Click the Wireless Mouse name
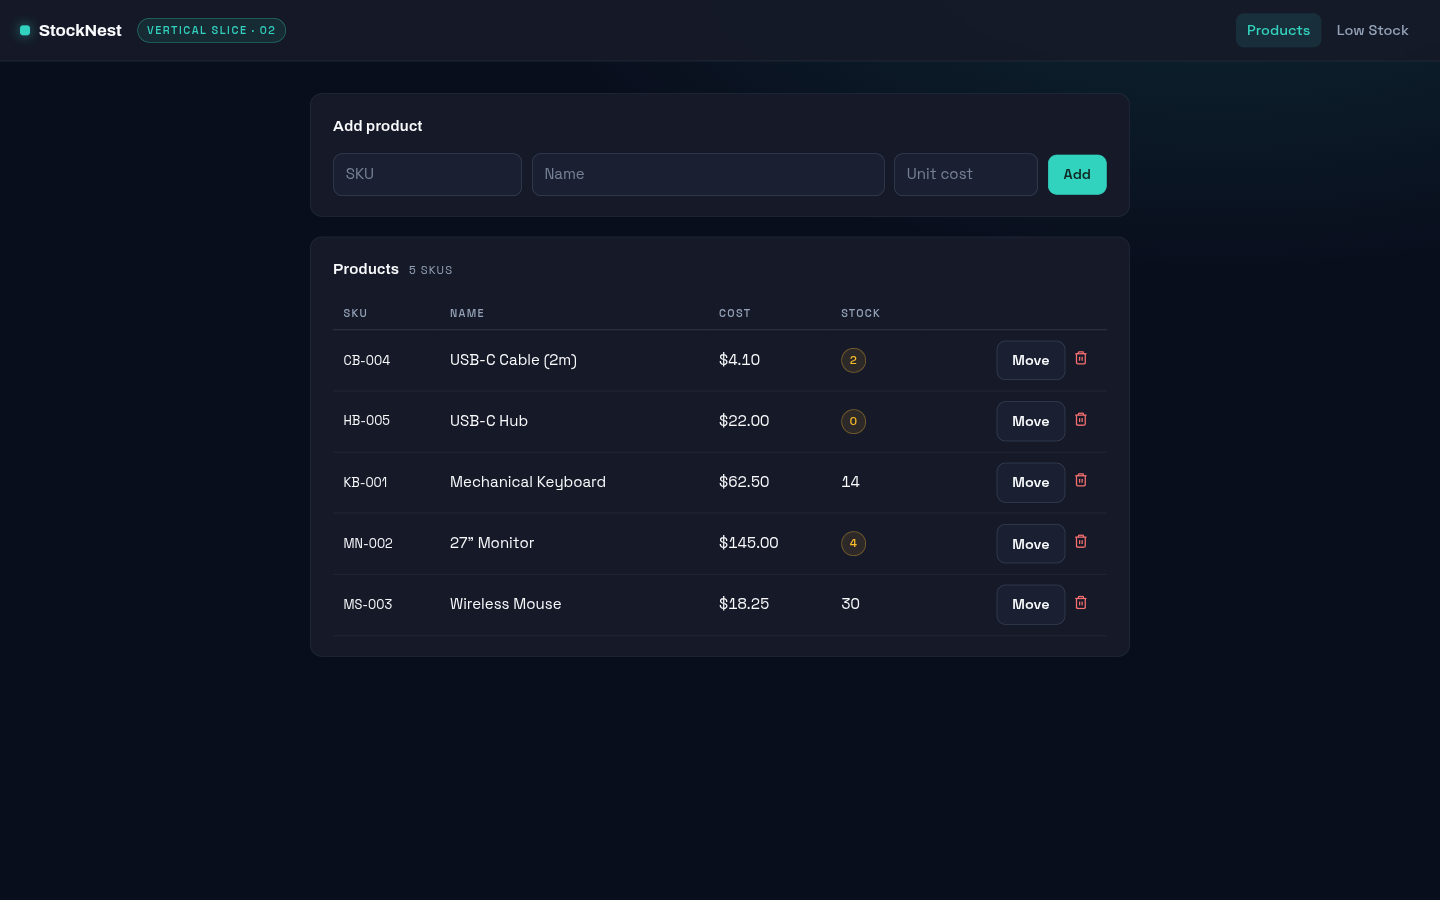Viewport: 1440px width, 900px height. 506,604
